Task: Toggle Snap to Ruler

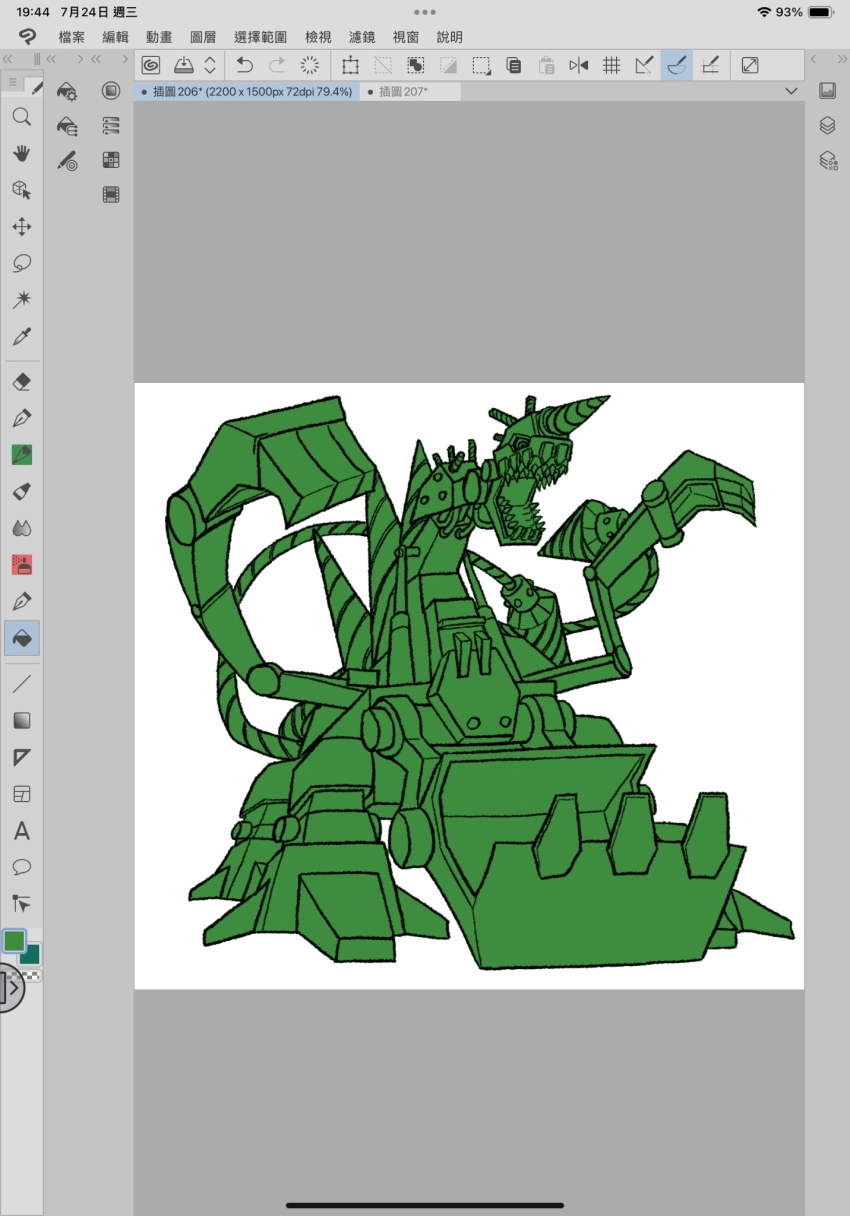Action: click(645, 65)
